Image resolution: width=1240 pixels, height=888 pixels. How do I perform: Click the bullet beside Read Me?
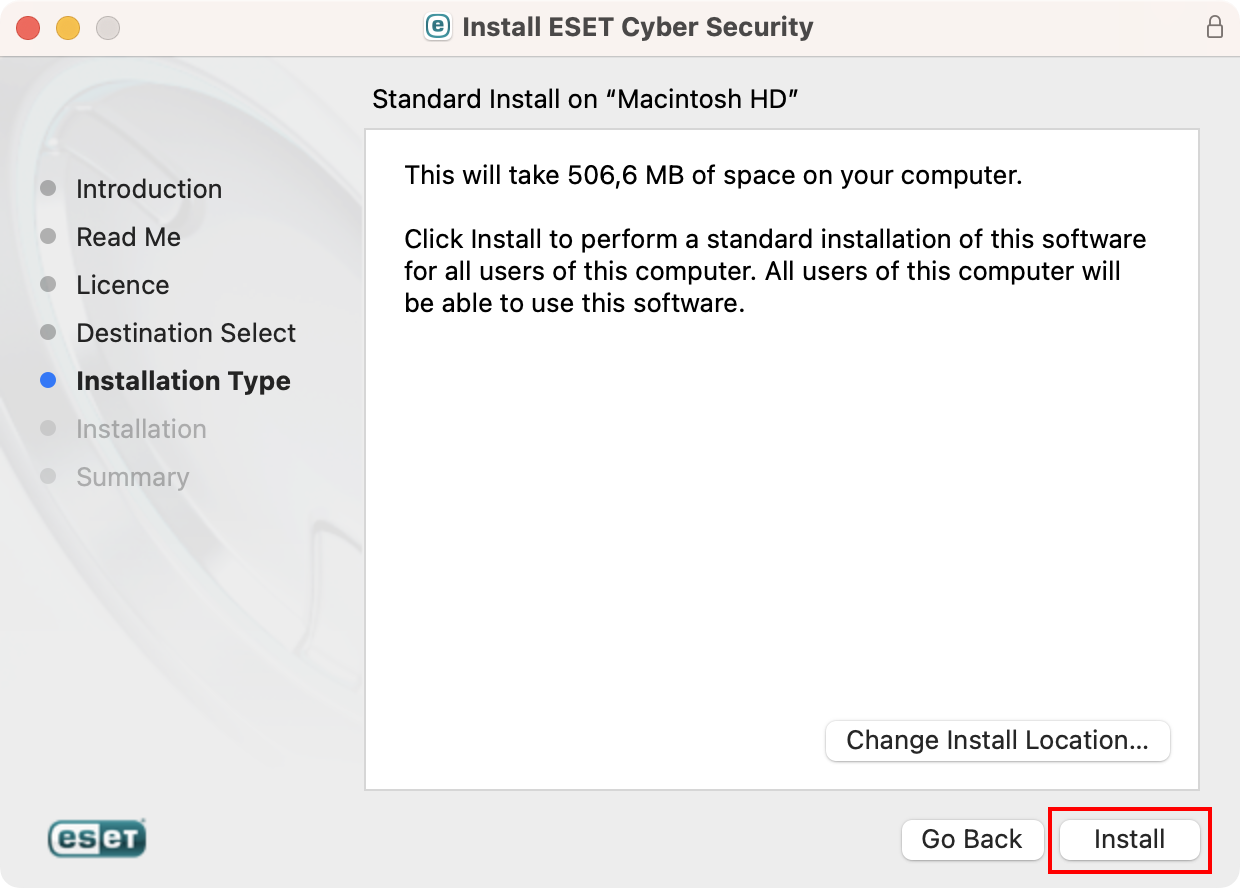pos(48,236)
